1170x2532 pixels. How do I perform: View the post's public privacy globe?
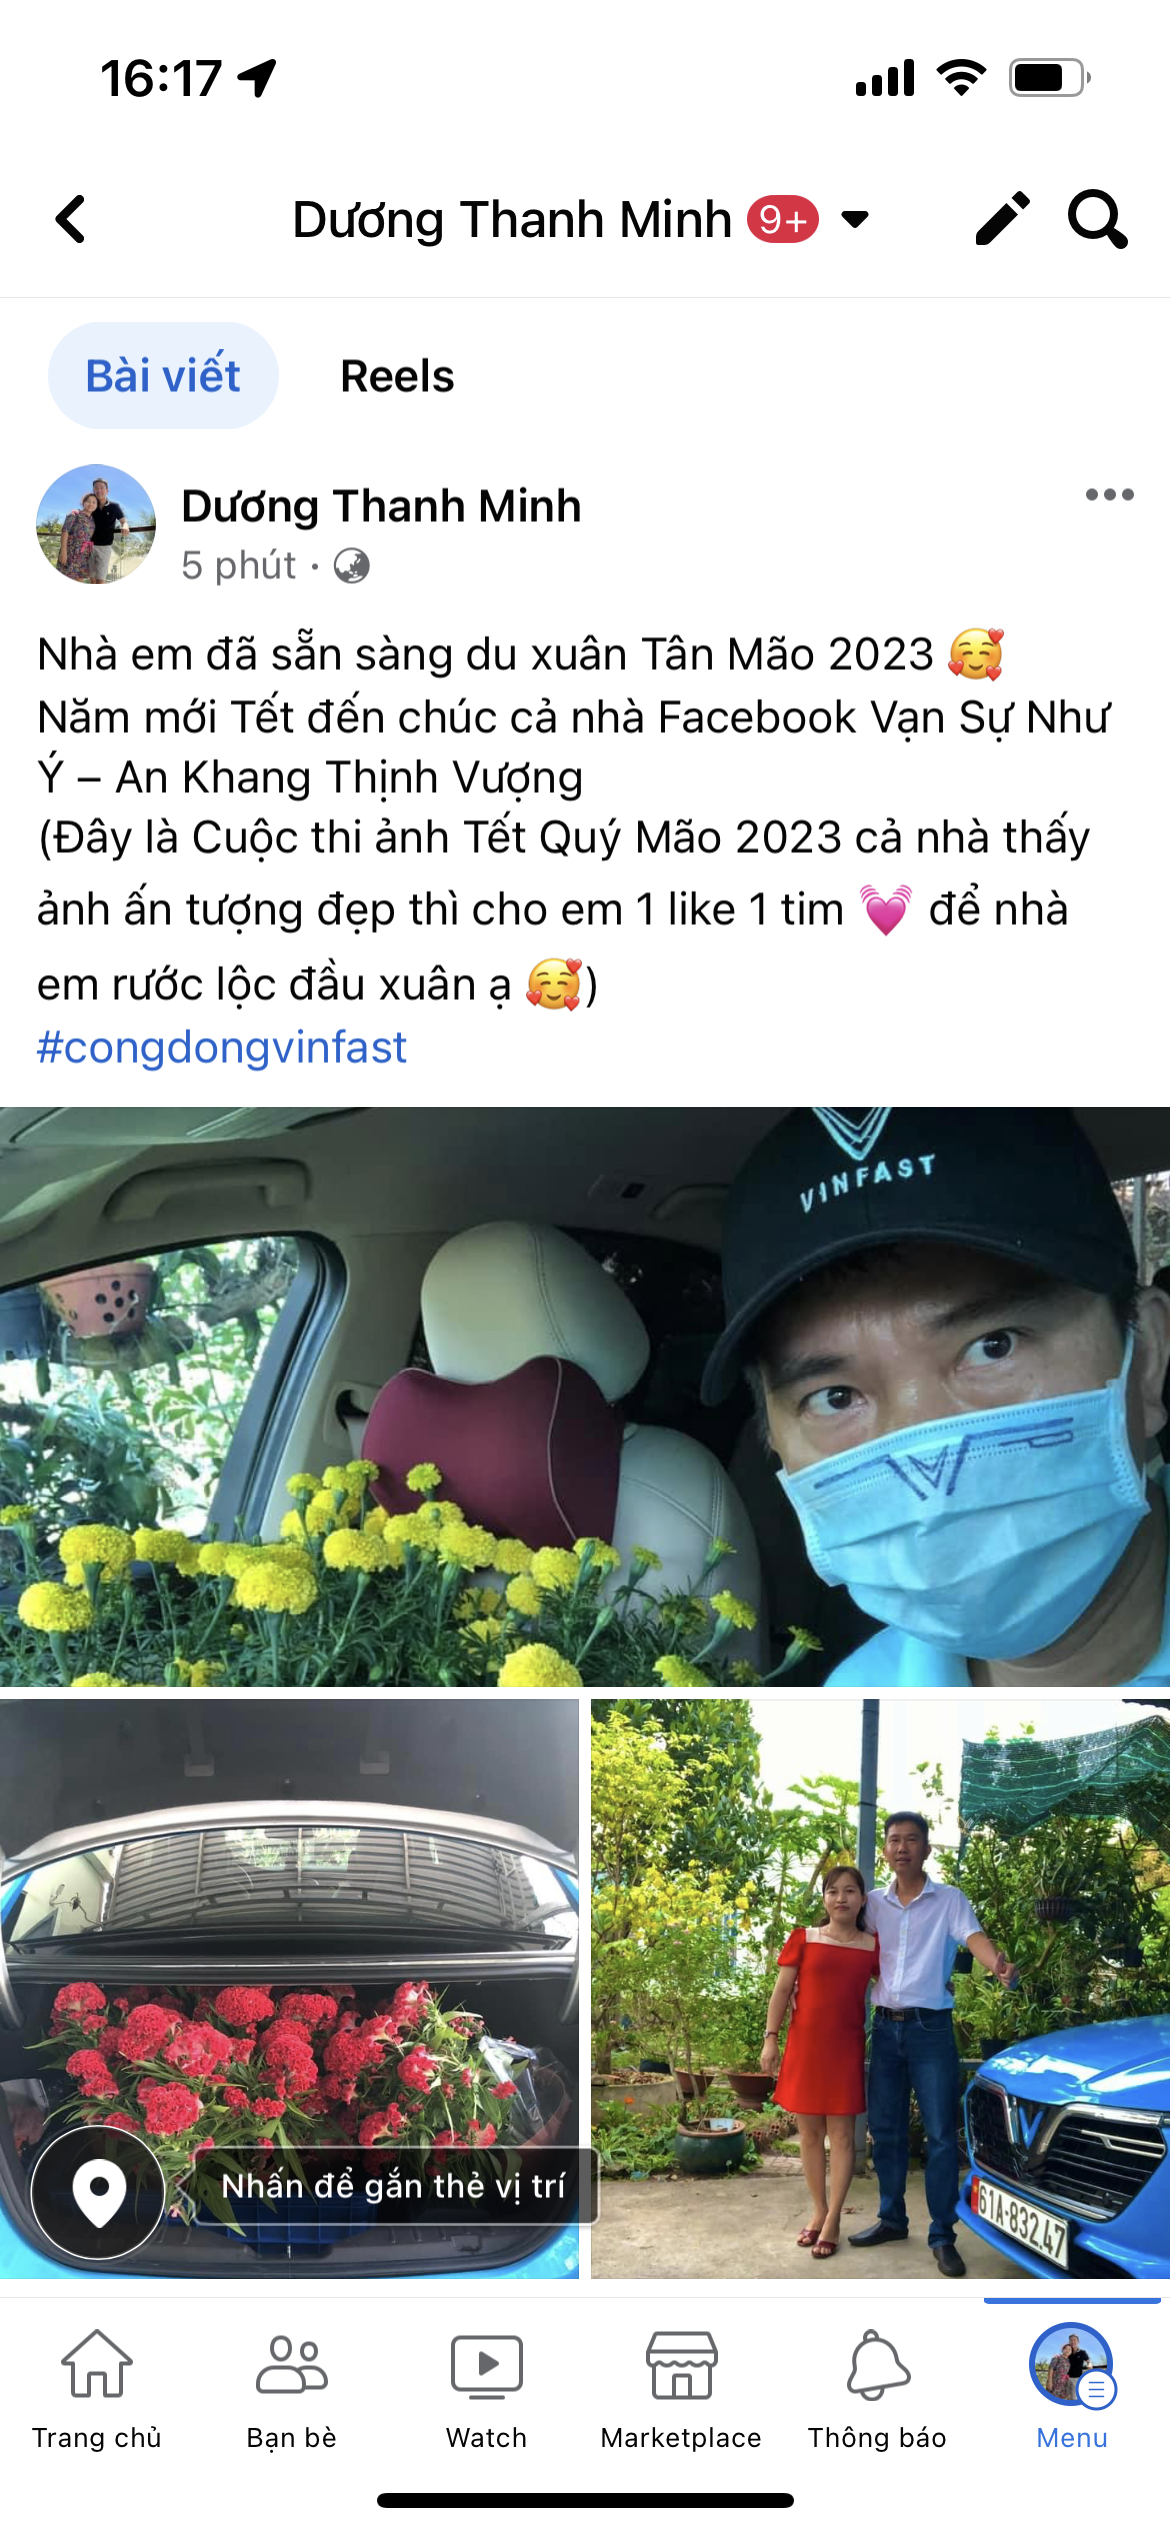(x=351, y=566)
